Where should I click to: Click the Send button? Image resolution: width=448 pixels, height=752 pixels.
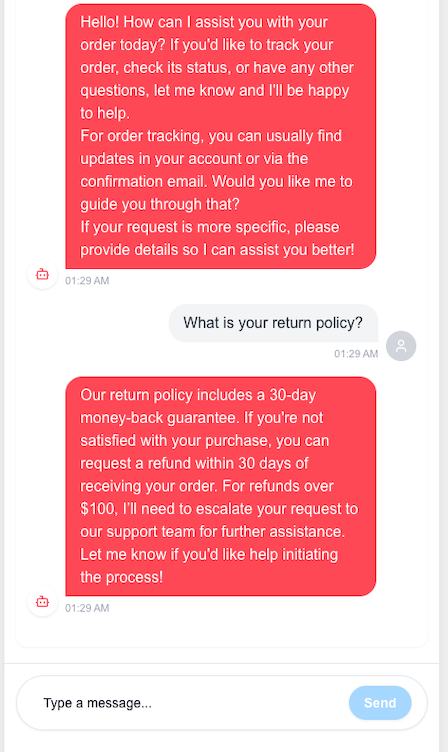click(x=380, y=703)
